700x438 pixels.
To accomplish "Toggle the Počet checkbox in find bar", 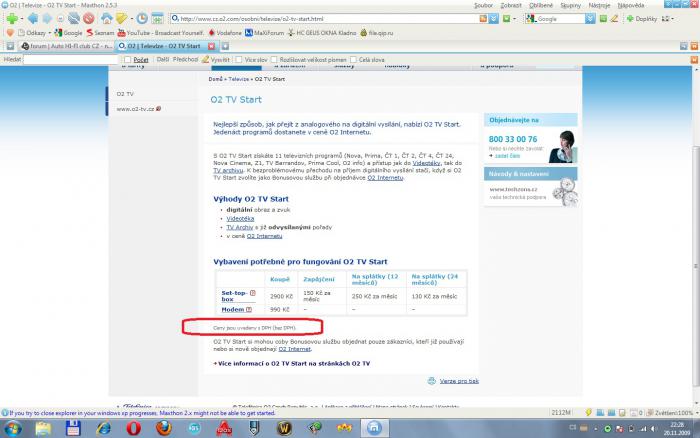I will [x=128, y=59].
